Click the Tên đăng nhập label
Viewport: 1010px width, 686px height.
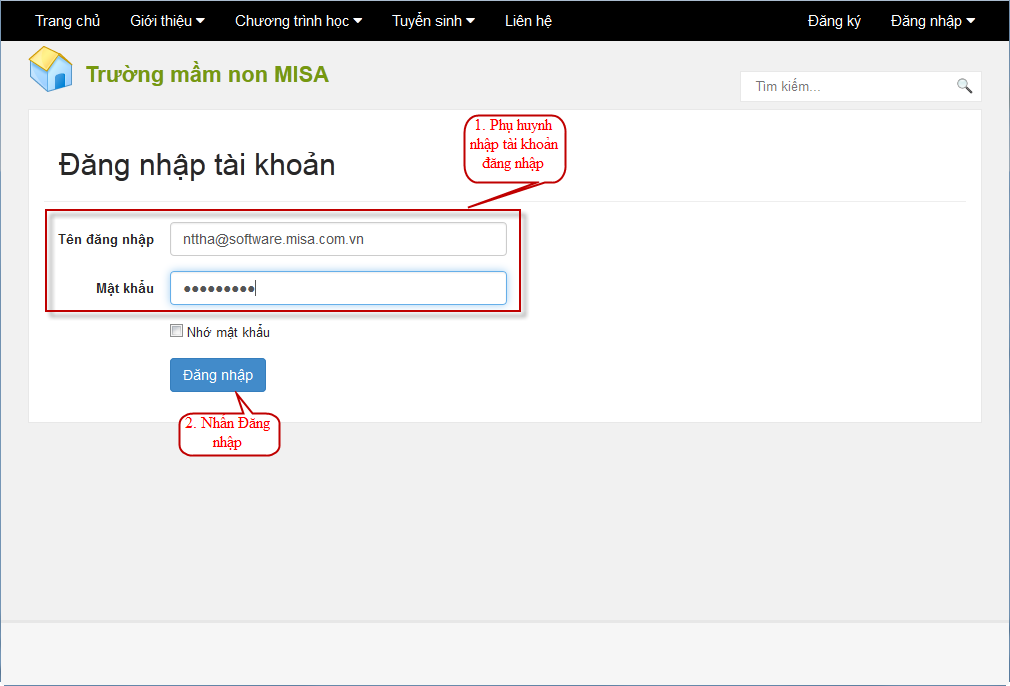click(x=106, y=240)
